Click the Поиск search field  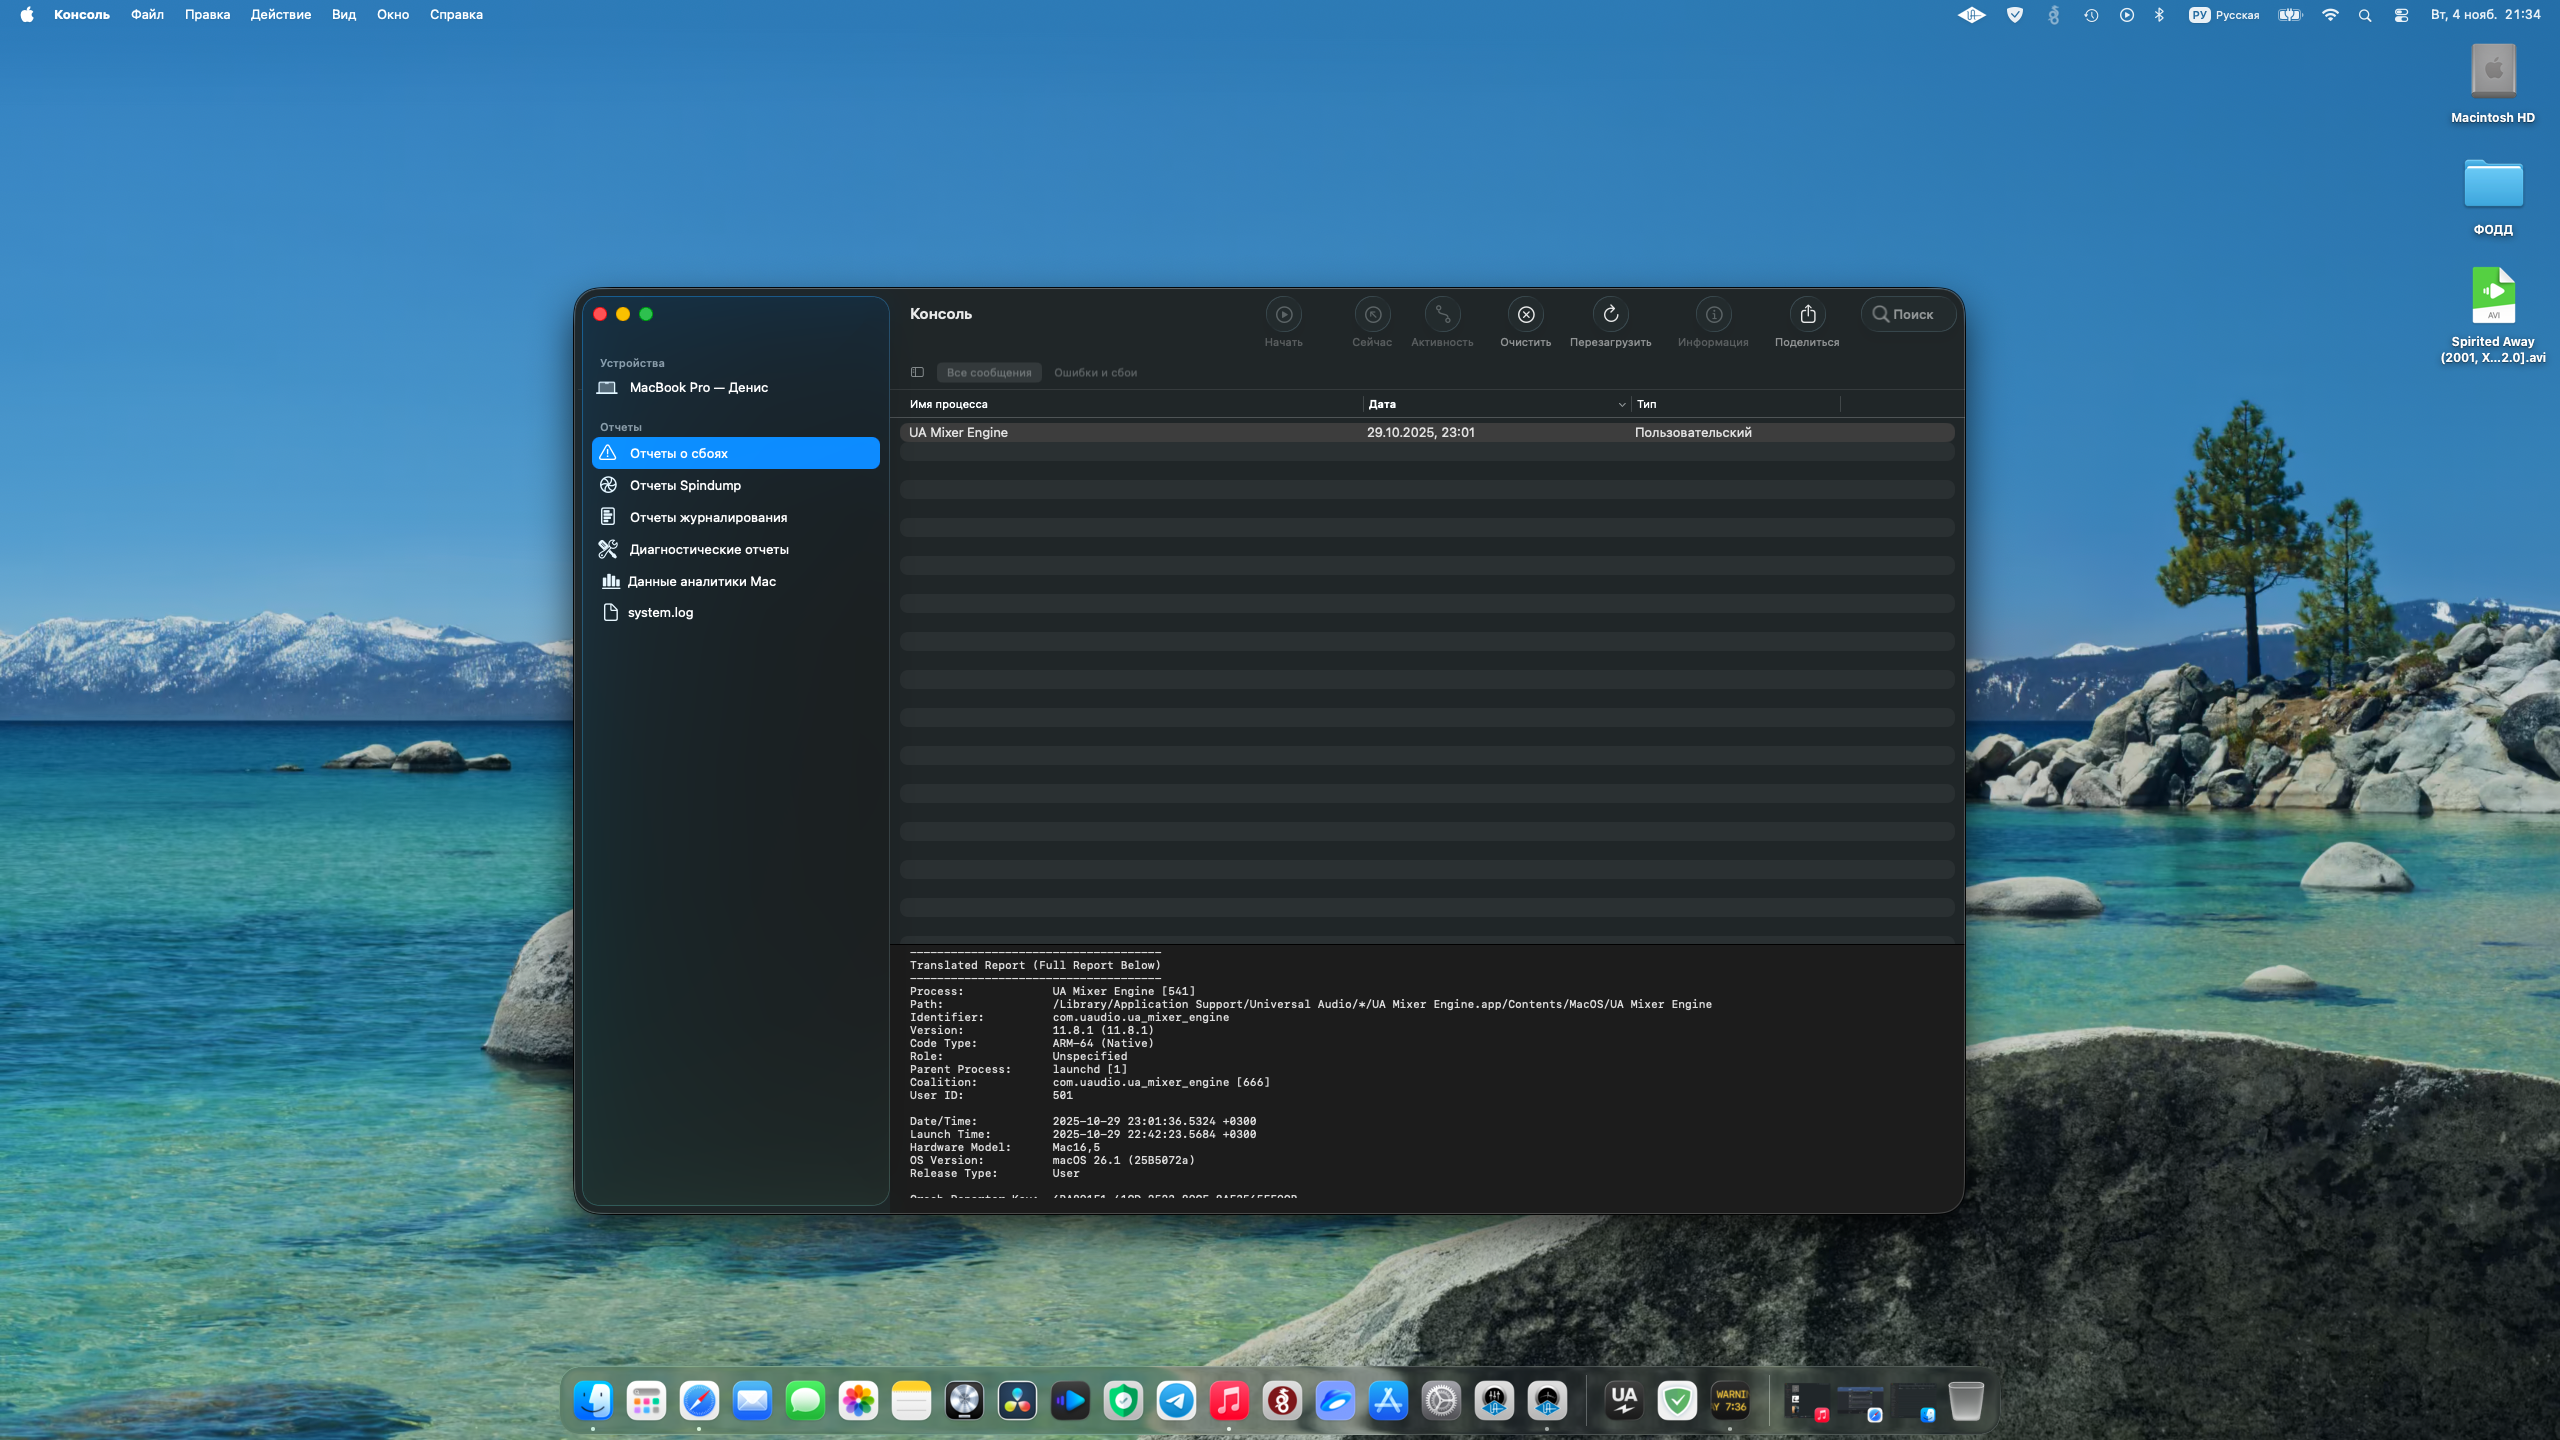(x=1910, y=314)
